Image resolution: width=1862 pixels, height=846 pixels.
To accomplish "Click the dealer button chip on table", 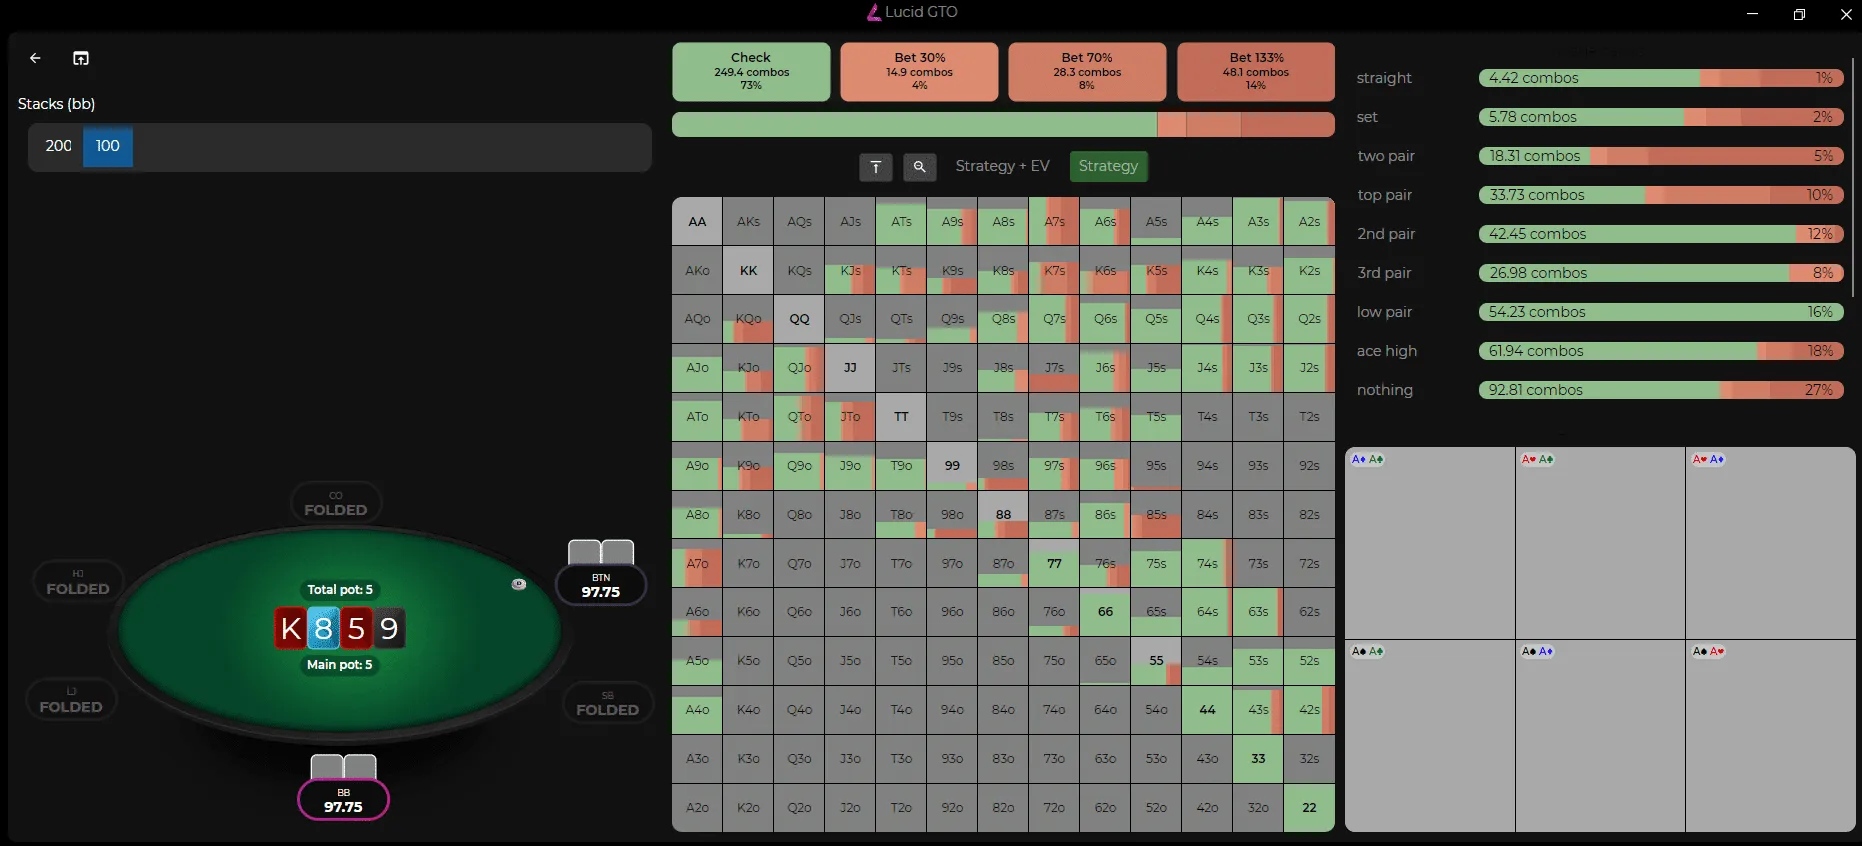I will (518, 584).
